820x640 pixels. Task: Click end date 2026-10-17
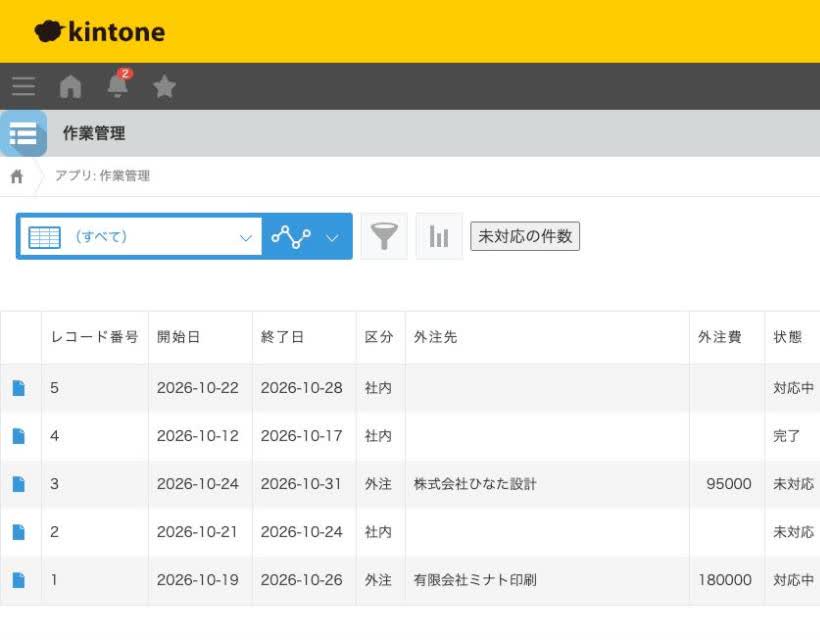[302, 436]
